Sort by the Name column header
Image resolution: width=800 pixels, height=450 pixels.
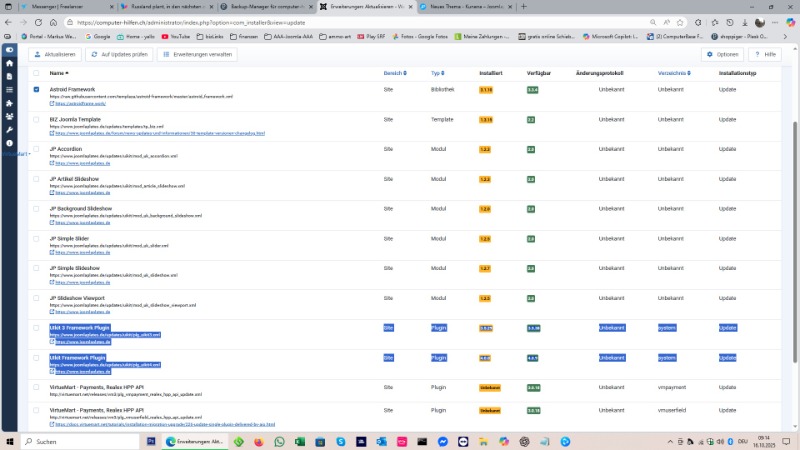(x=58, y=73)
